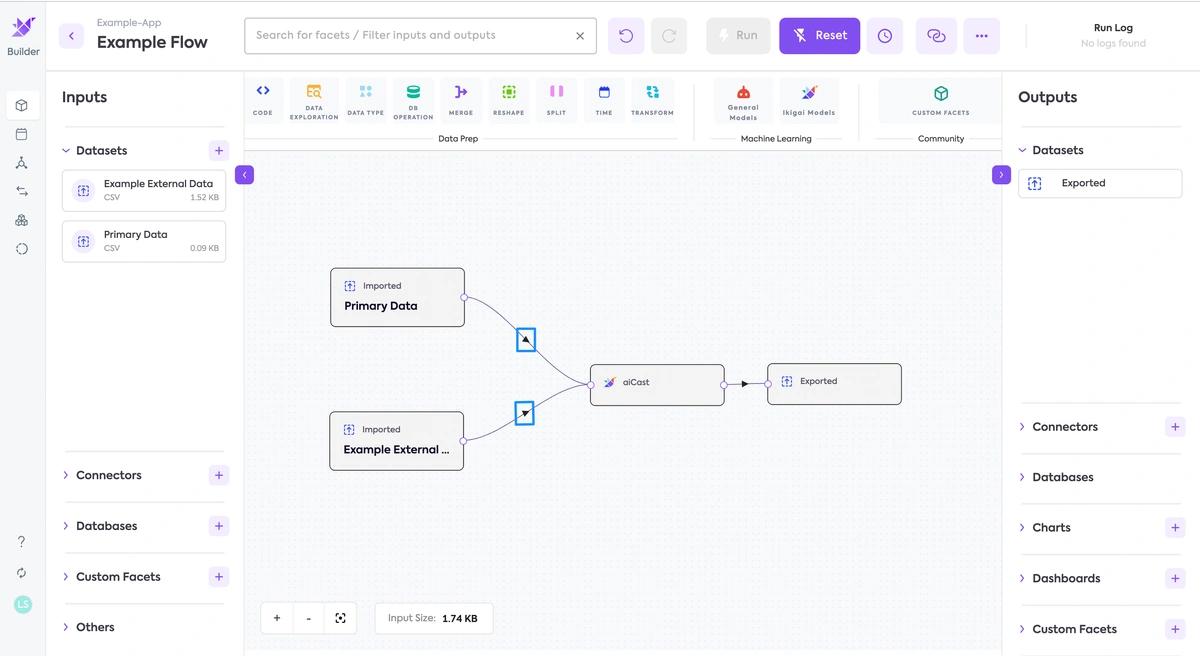The image size is (1200, 656).
Task: Add a new input dataset
Action: [219, 151]
